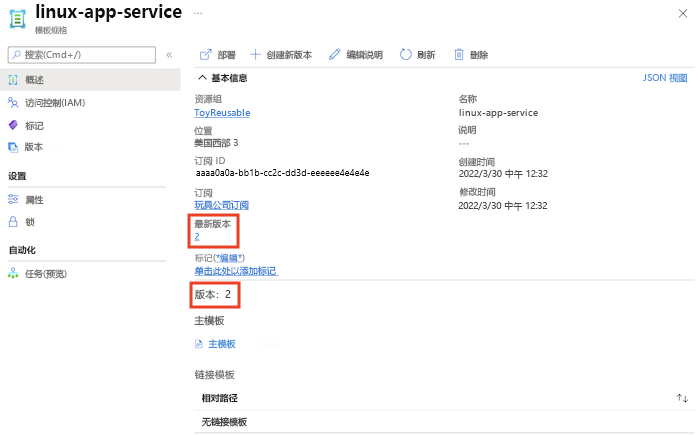Click the search box 搜索(Cmd+/)
This screenshot has width=700, height=435.
(82, 55)
